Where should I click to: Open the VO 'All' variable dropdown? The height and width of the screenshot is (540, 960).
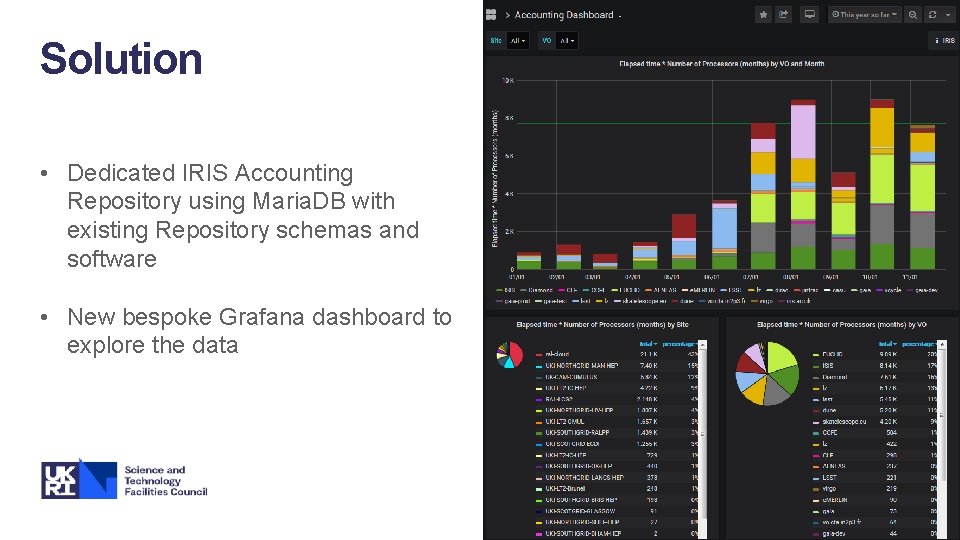tap(567, 41)
